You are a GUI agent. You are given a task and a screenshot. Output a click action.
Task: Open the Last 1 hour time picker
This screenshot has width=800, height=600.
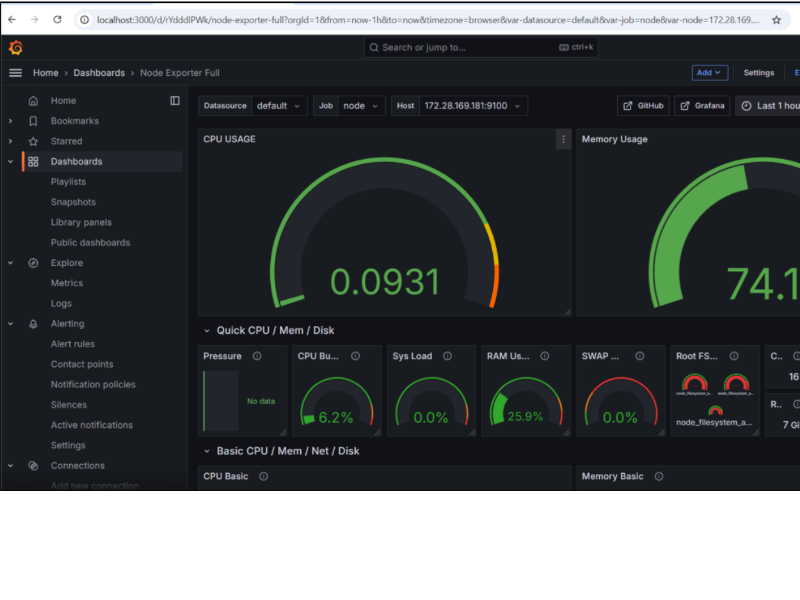[768, 106]
